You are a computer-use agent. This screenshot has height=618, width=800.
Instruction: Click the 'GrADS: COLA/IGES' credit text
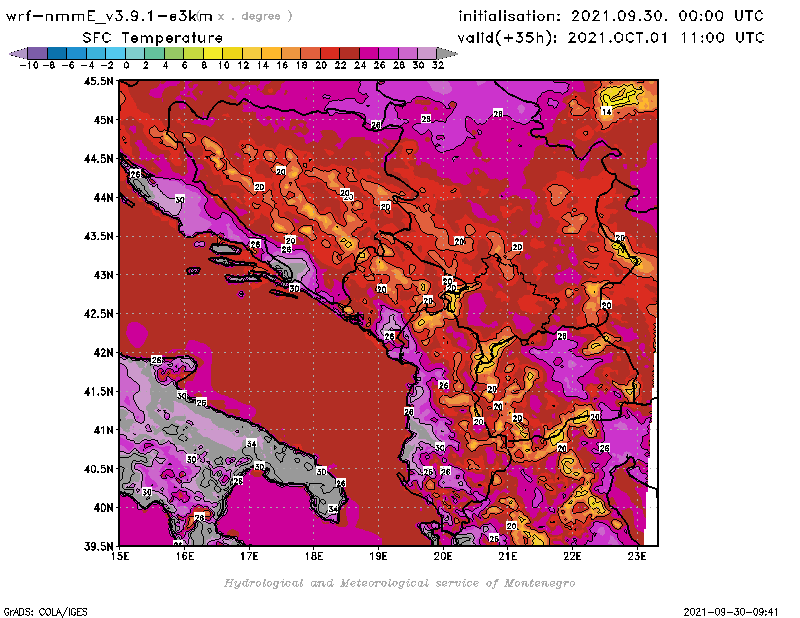(45, 611)
